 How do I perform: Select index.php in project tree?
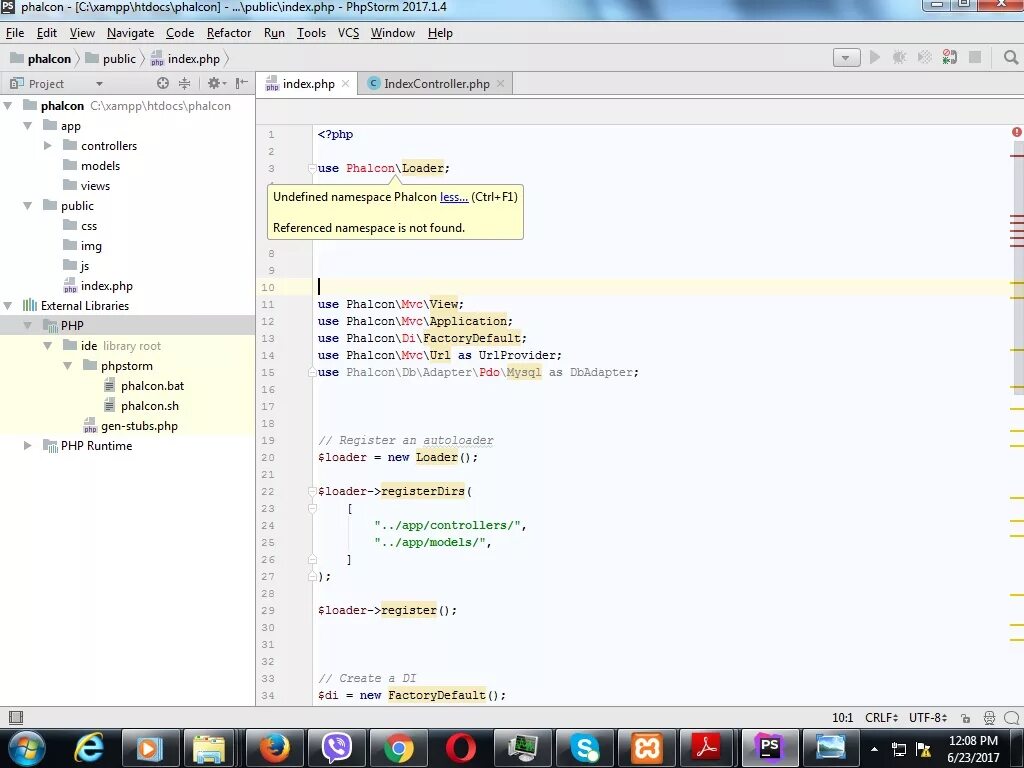coord(98,285)
